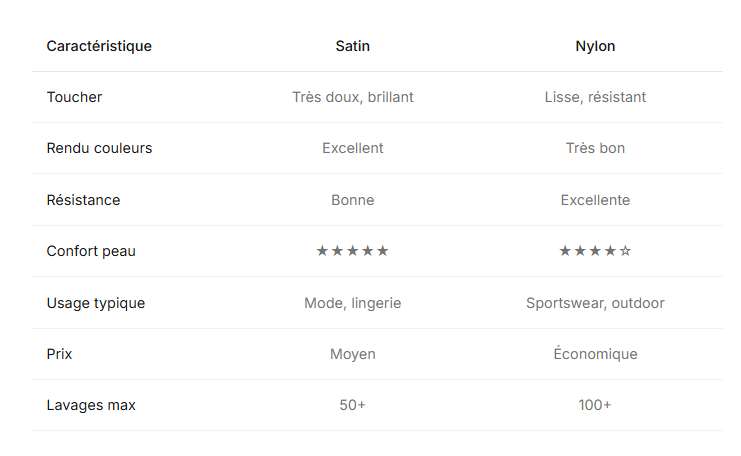Click the Résistance row label
Image resolution: width=741 pixels, height=456 pixels.
click(x=83, y=200)
